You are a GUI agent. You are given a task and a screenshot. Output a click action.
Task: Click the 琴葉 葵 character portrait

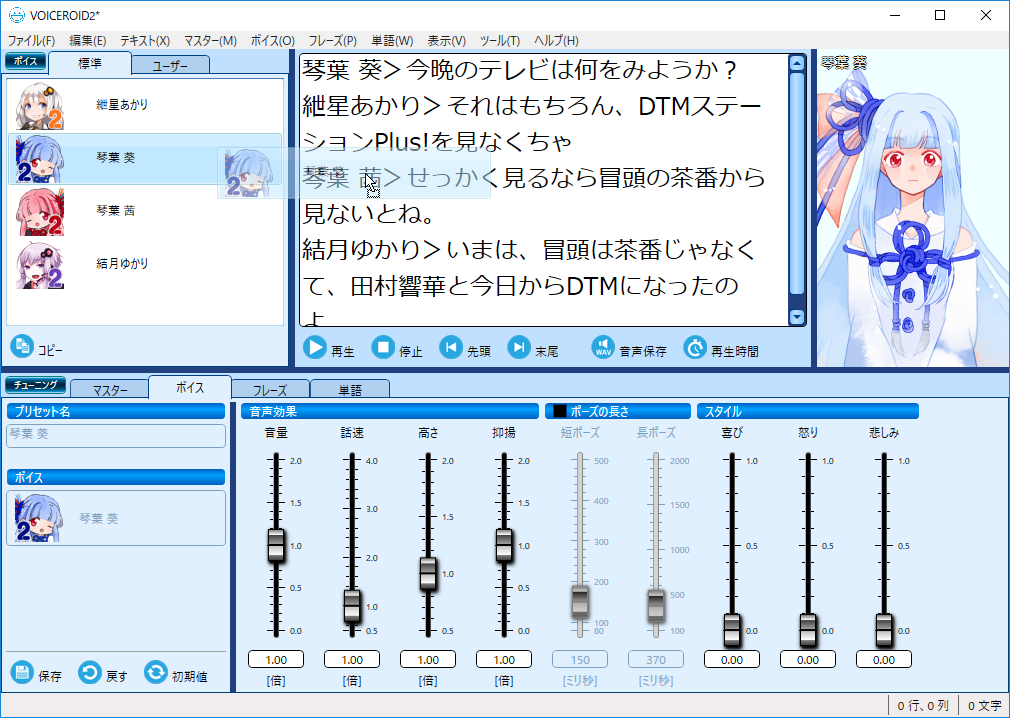click(x=911, y=209)
